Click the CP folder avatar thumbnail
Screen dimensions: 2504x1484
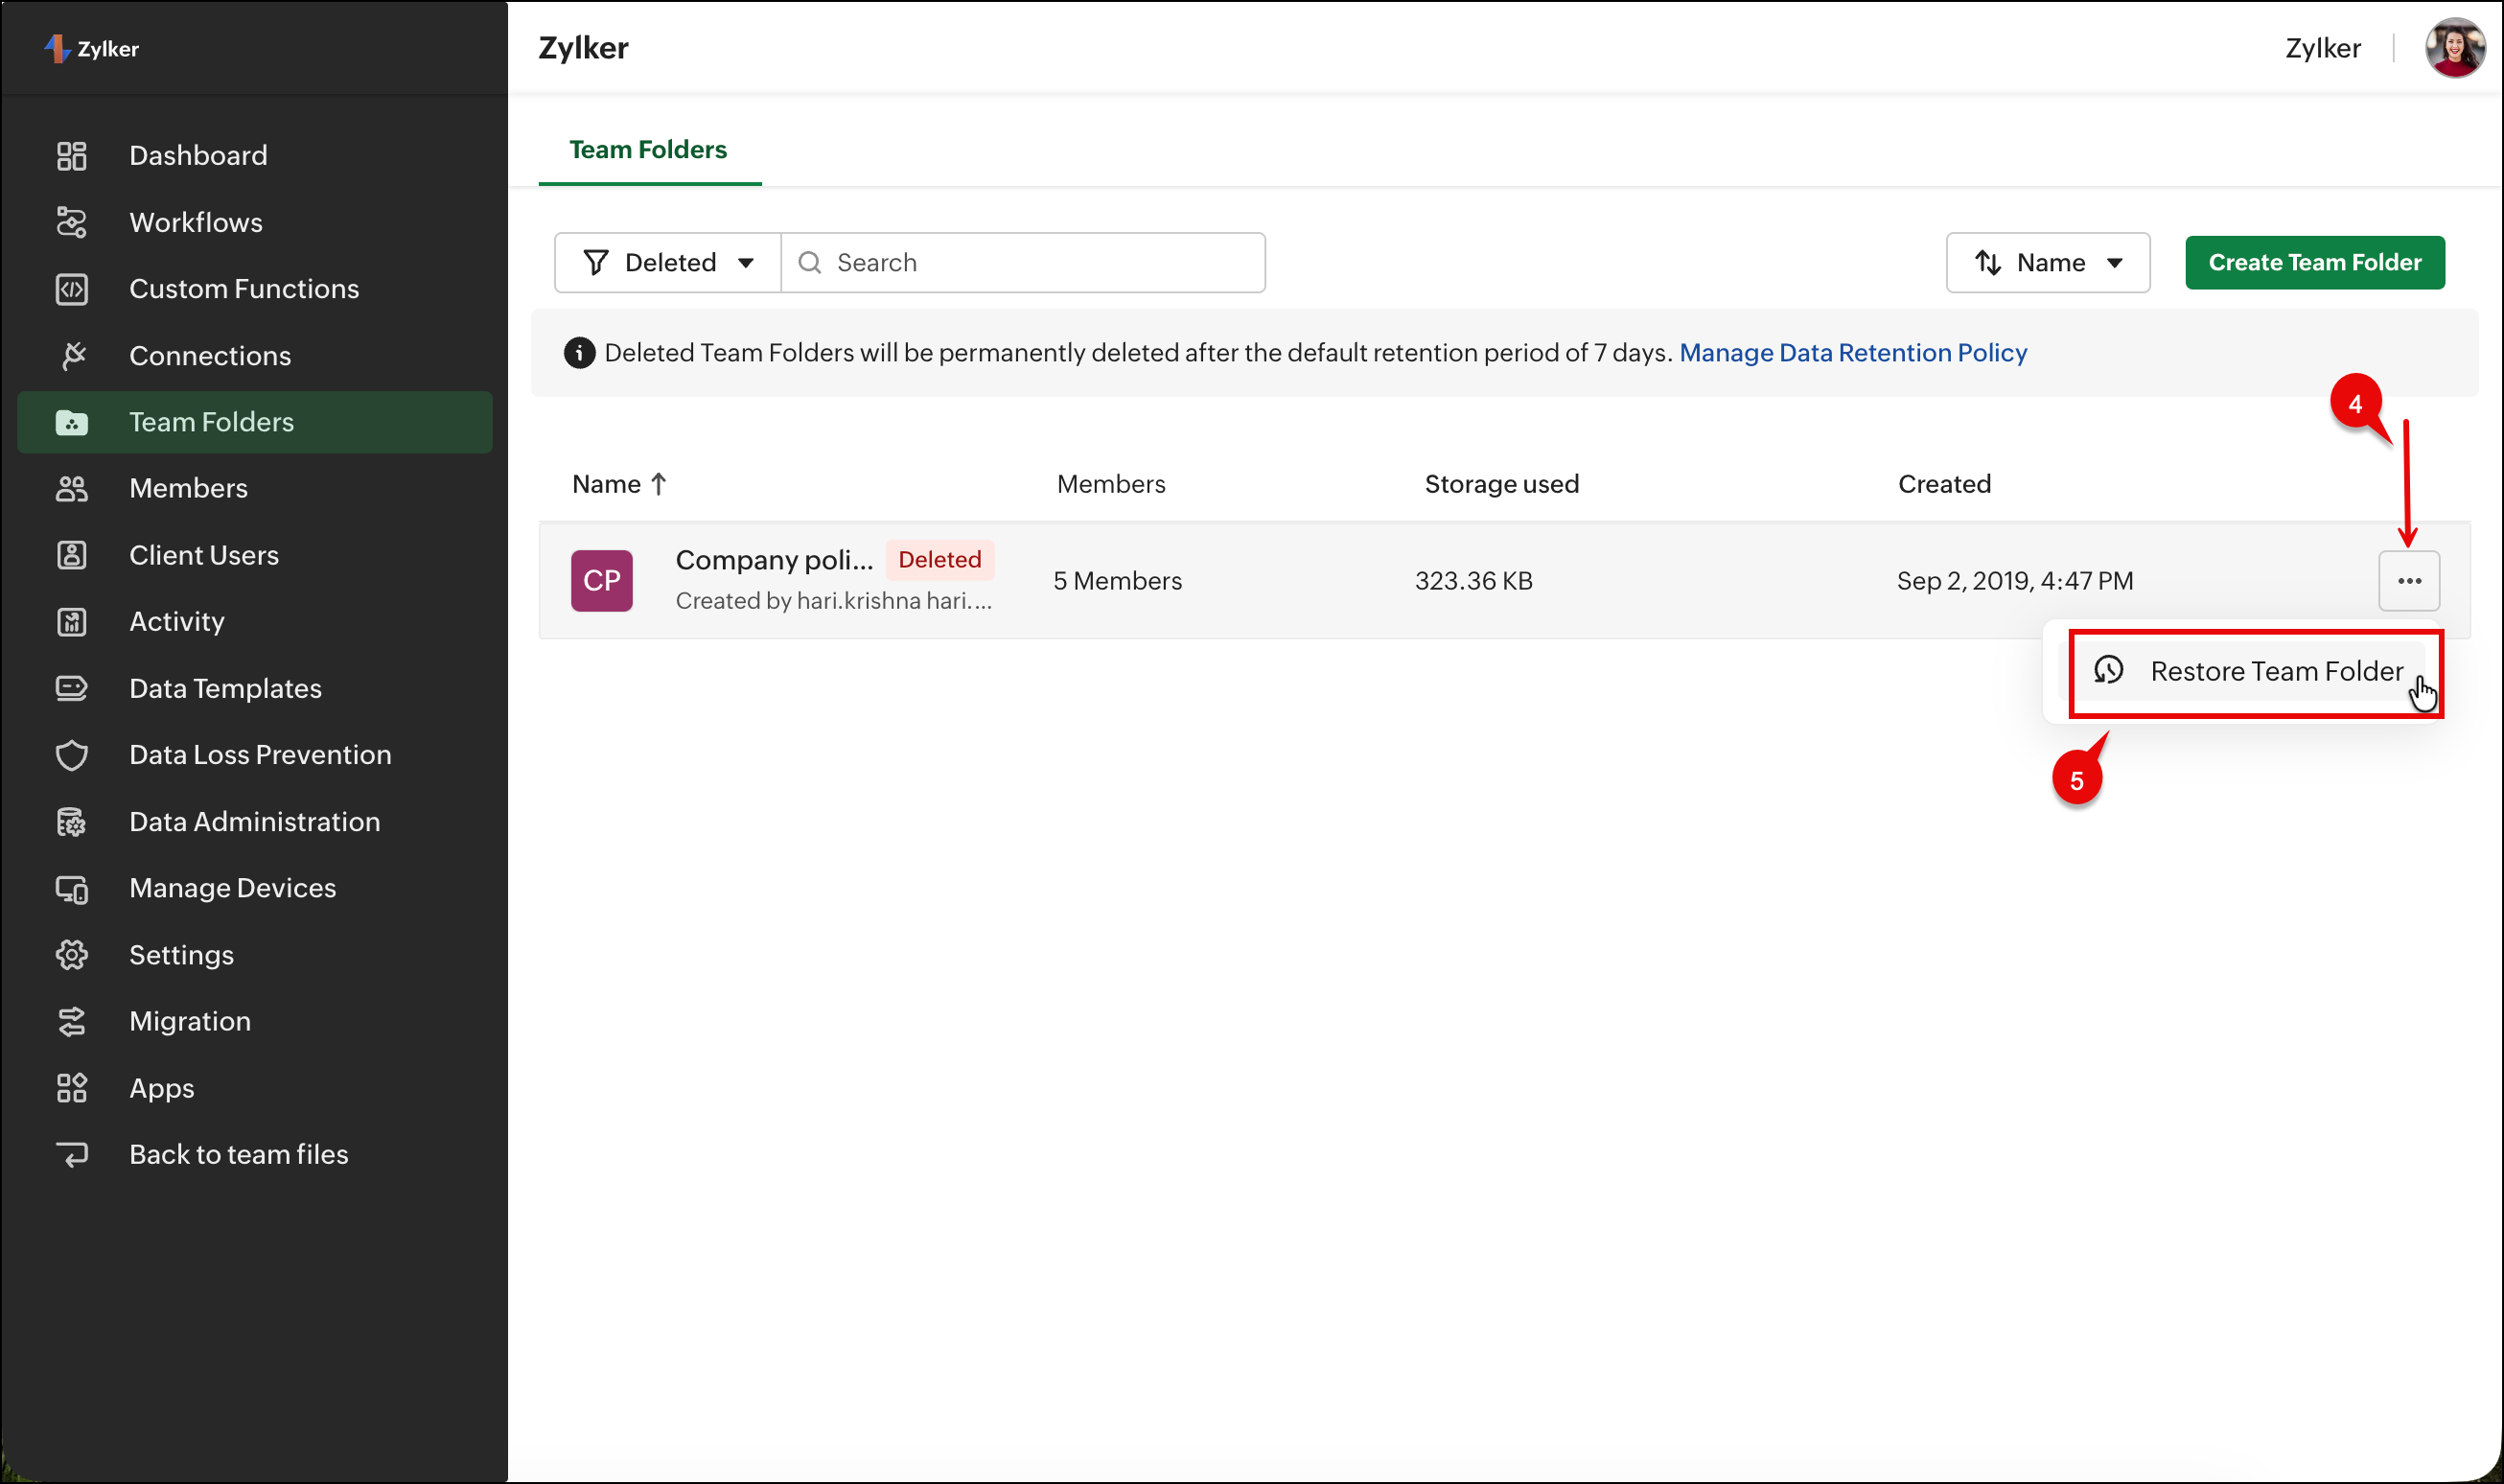tap(601, 580)
